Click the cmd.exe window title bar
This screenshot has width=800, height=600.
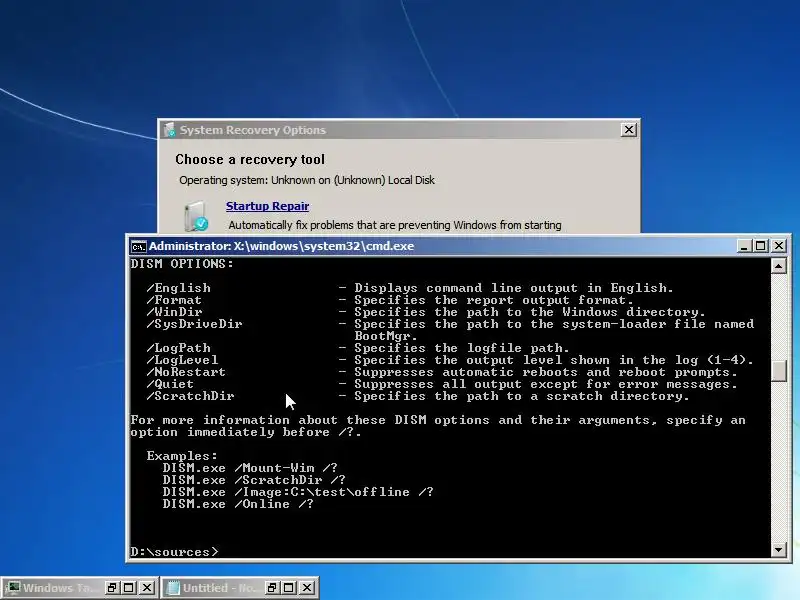pyautogui.click(x=434, y=246)
